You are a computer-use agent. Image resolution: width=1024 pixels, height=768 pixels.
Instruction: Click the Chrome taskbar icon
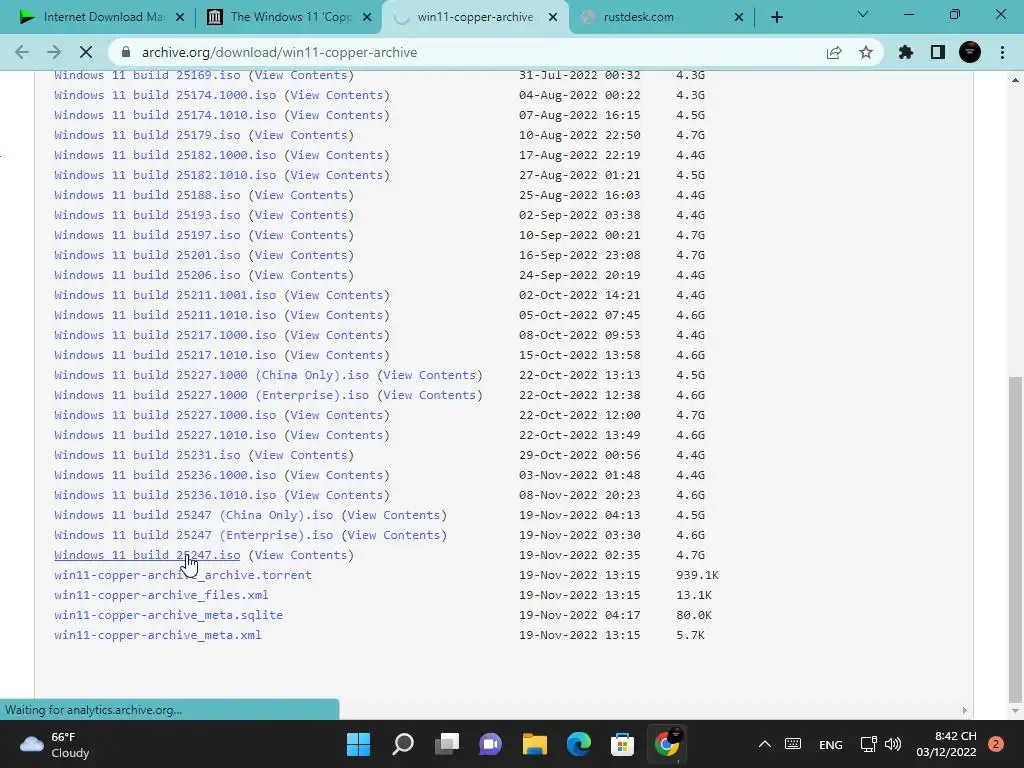tap(667, 744)
